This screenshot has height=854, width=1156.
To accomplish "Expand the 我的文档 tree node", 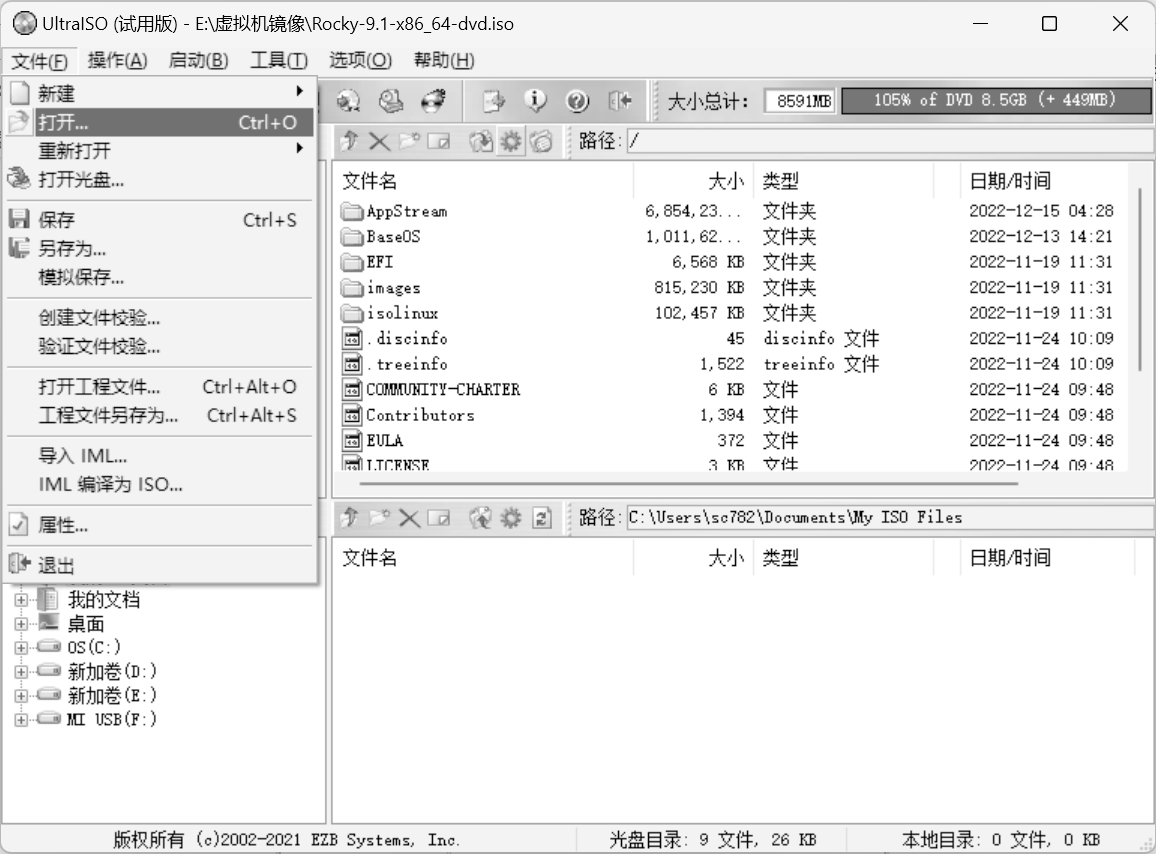I will (x=21, y=600).
